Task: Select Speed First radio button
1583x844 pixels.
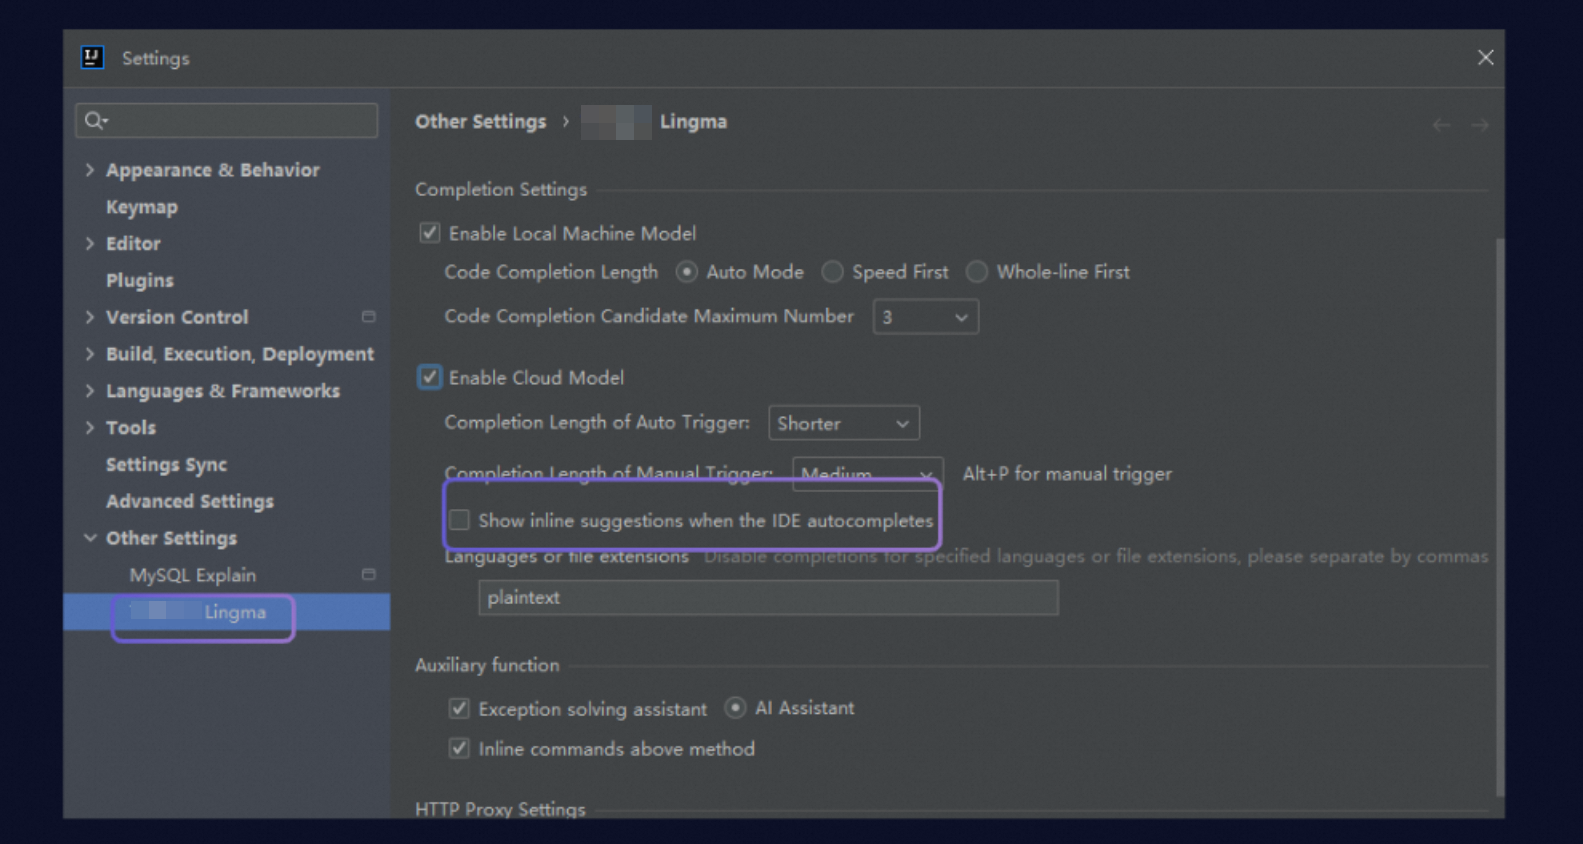Action: click(x=832, y=272)
